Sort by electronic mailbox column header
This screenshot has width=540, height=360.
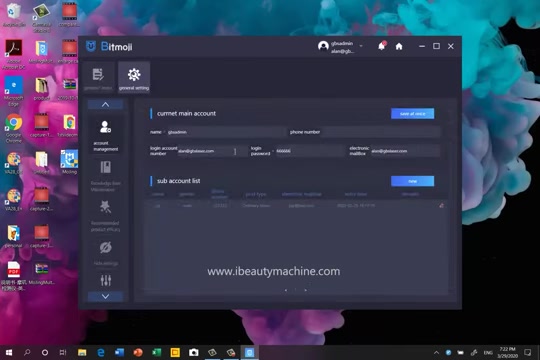(x=301, y=194)
